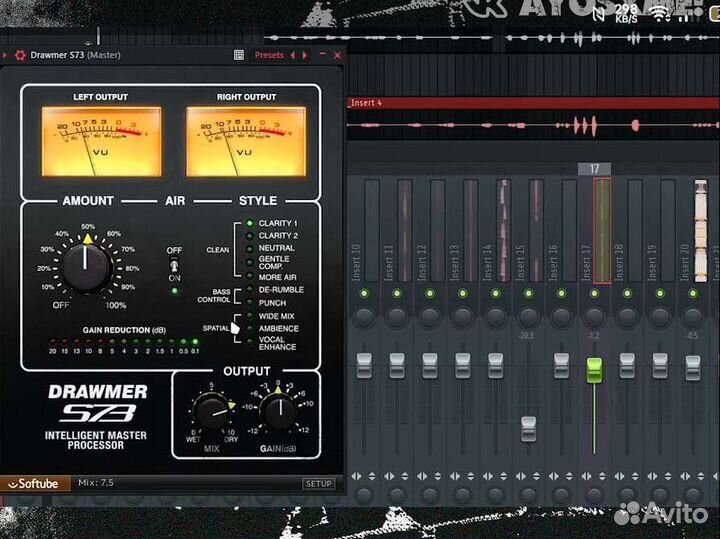The height and width of the screenshot is (539, 720).
Task: Minimize the Drawmer S73 plugin window
Action: 322,54
